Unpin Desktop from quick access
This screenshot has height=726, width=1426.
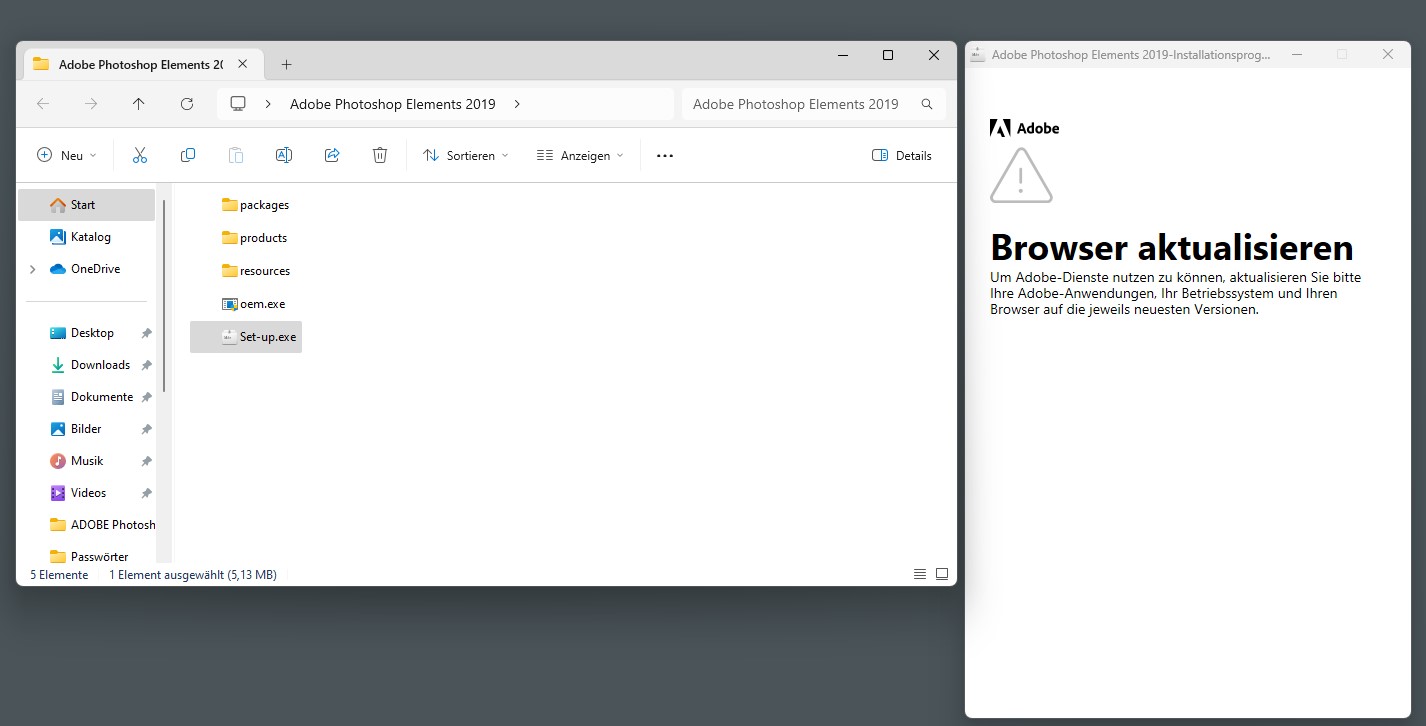pos(147,333)
